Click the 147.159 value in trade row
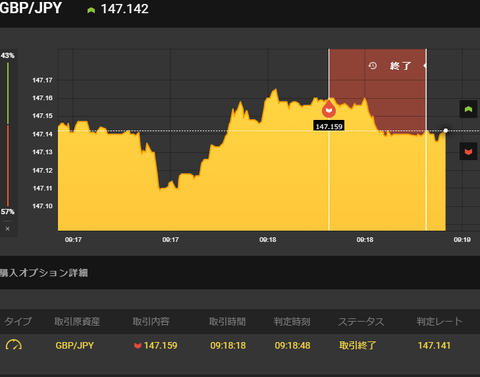This screenshot has height=377, width=480. (x=161, y=345)
